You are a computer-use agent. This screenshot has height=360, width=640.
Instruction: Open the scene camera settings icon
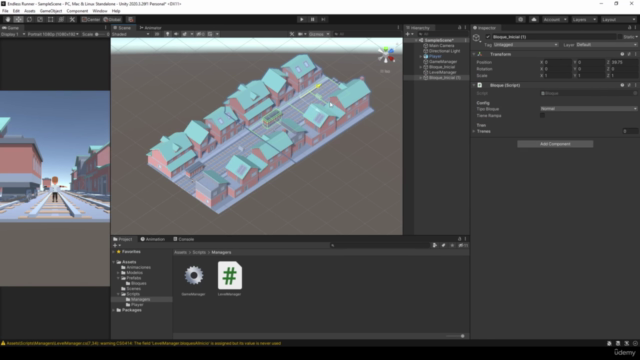click(x=302, y=34)
